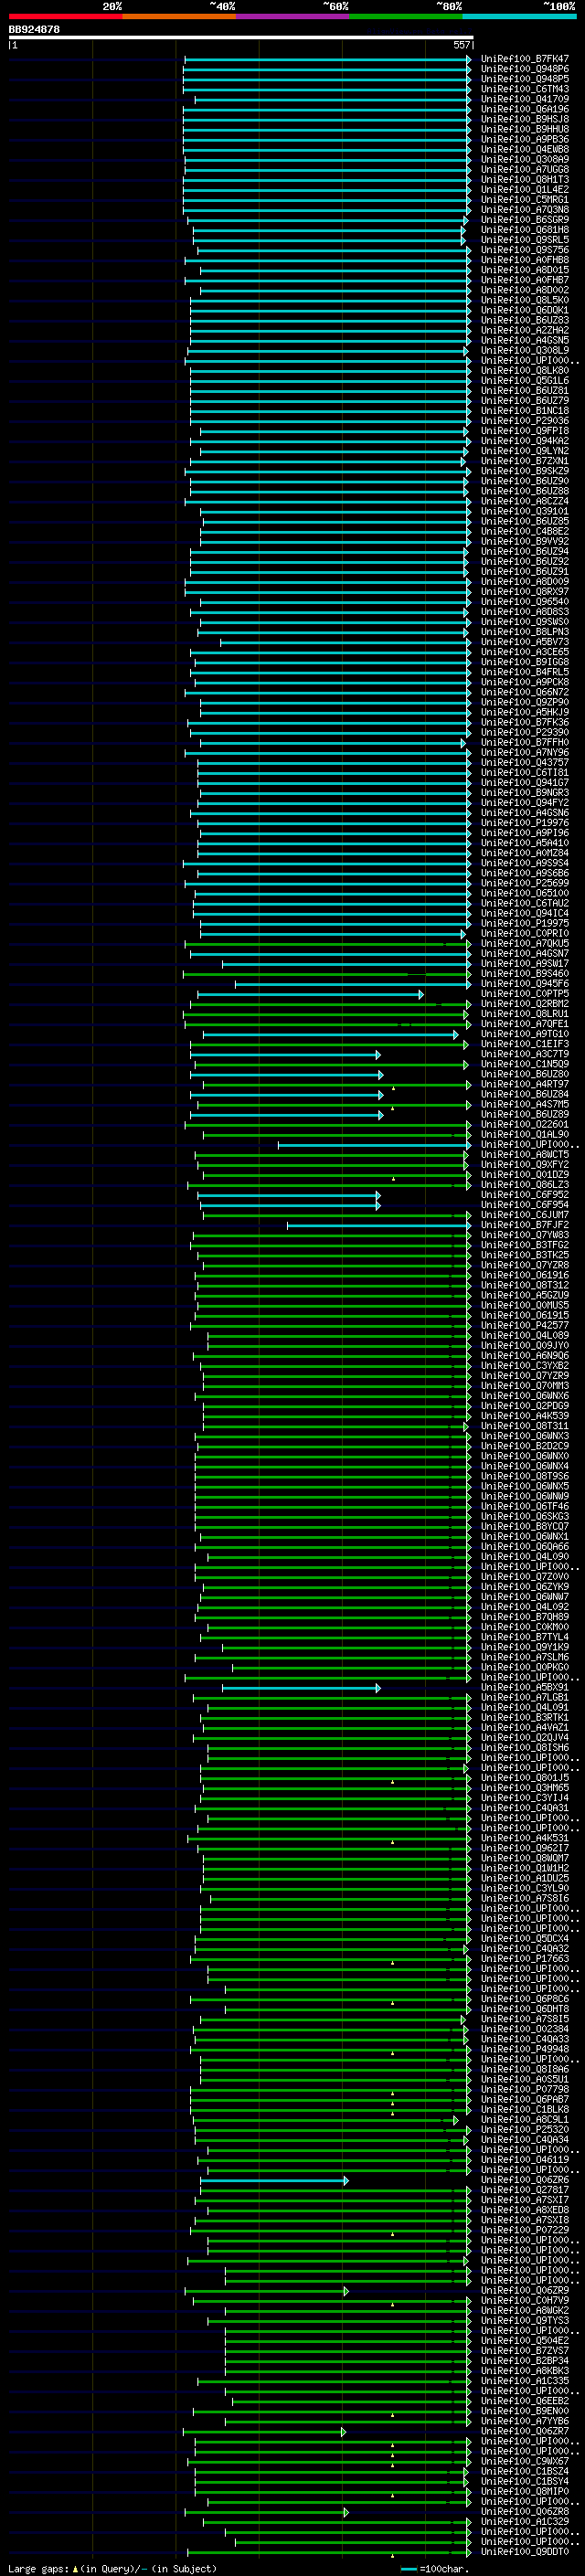Select hit label UniRef100_C9WX67
This screenshot has width=585, height=2576.
tap(524, 2462)
